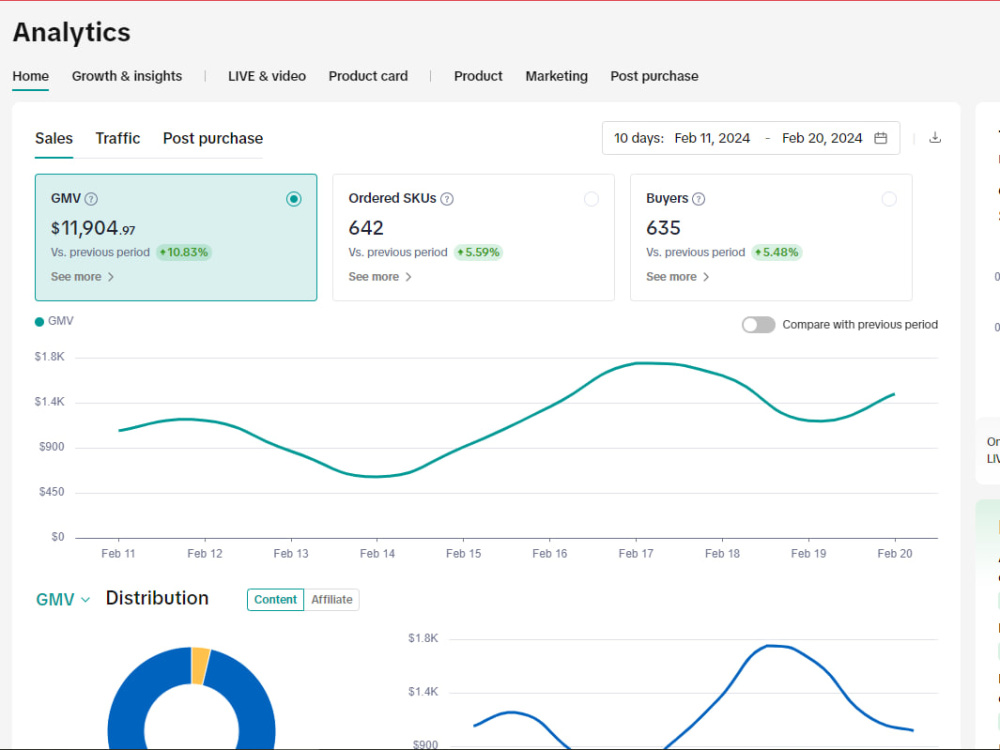This screenshot has width=1000, height=750.
Task: Click the yellow donut chart slice
Action: coord(200,666)
